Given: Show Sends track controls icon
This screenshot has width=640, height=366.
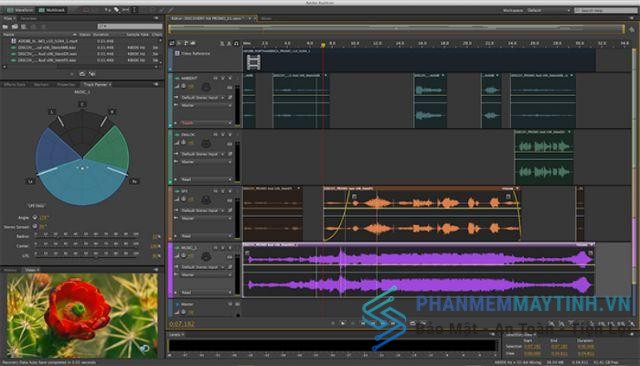Looking at the screenshot, I should click(x=186, y=43).
